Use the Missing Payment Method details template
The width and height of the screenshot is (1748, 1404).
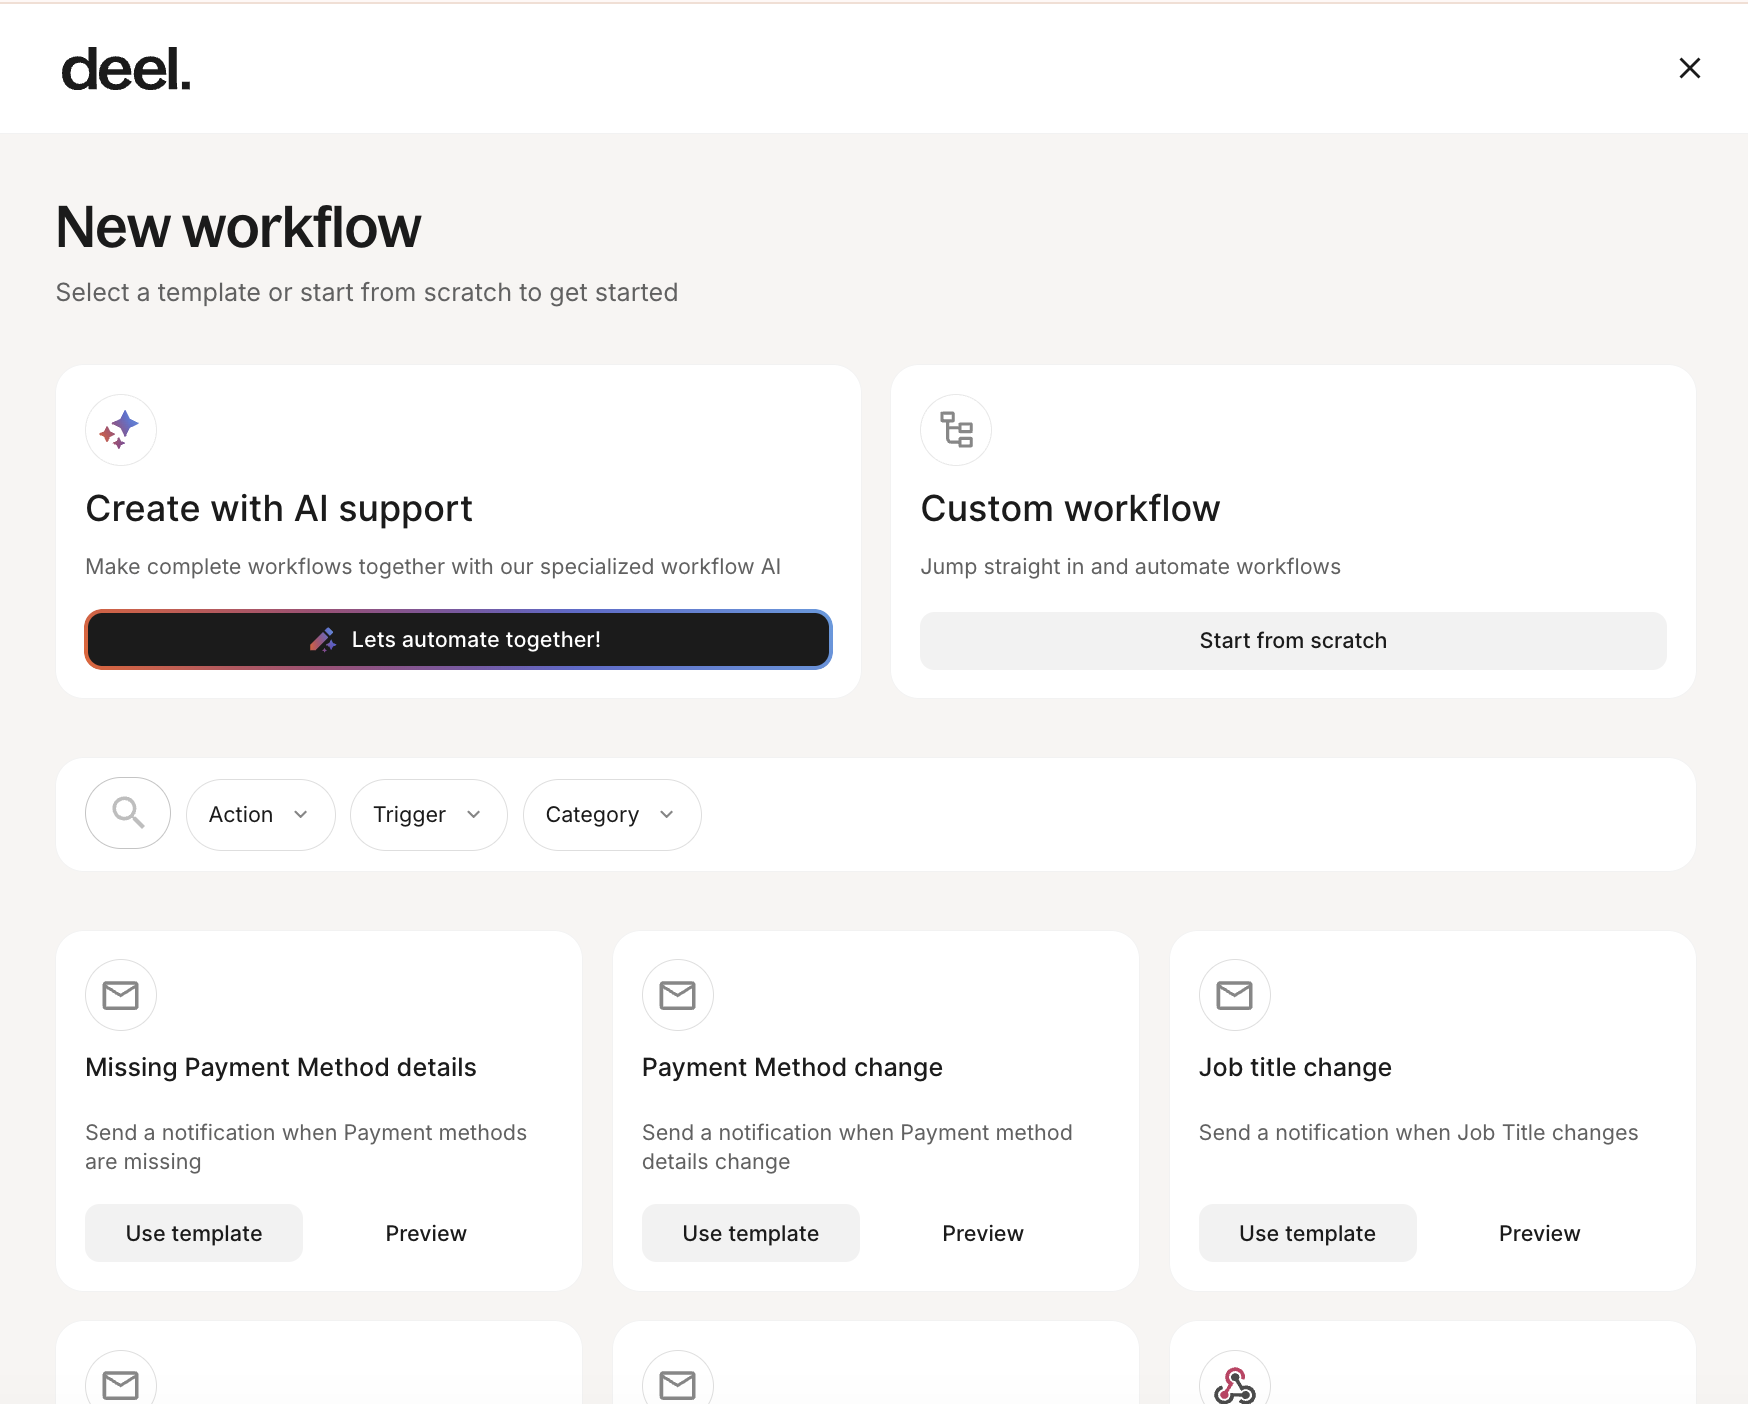point(194,1233)
